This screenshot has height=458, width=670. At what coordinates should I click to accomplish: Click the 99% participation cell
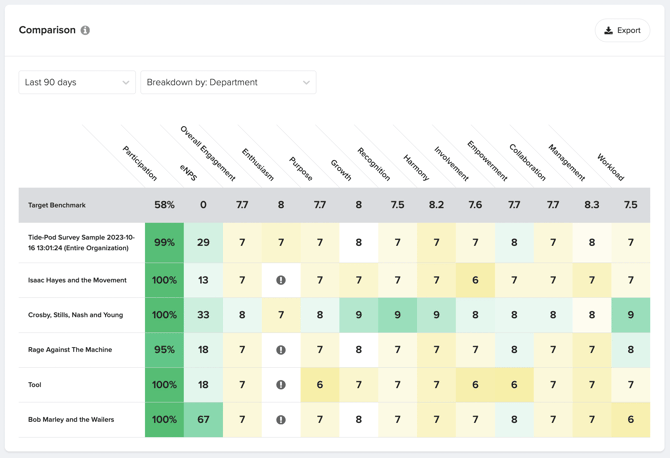164,243
